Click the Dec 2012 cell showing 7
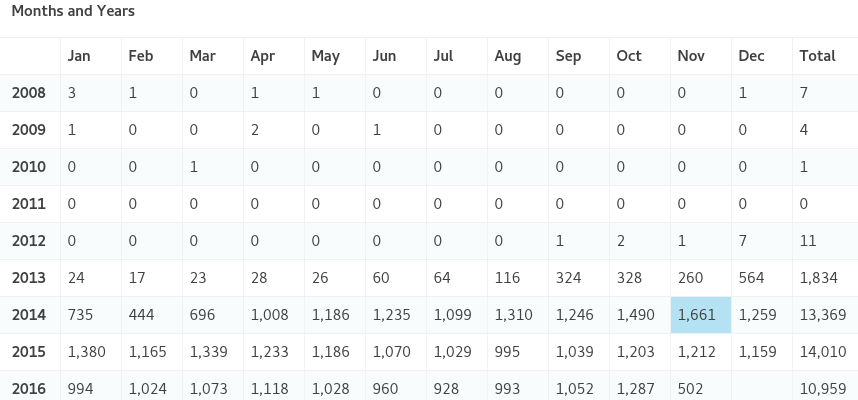 tap(742, 241)
